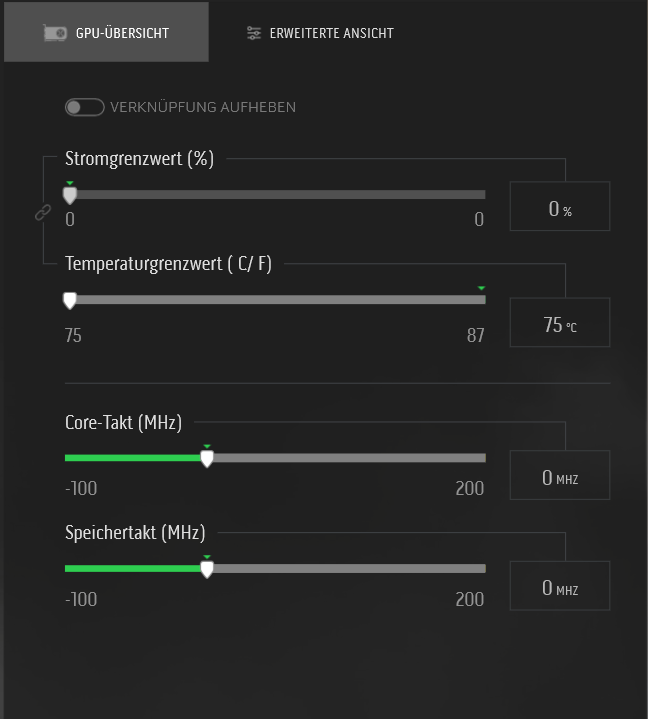The image size is (648, 719).
Task: Click the Core-Takt slider handle
Action: tap(207, 459)
